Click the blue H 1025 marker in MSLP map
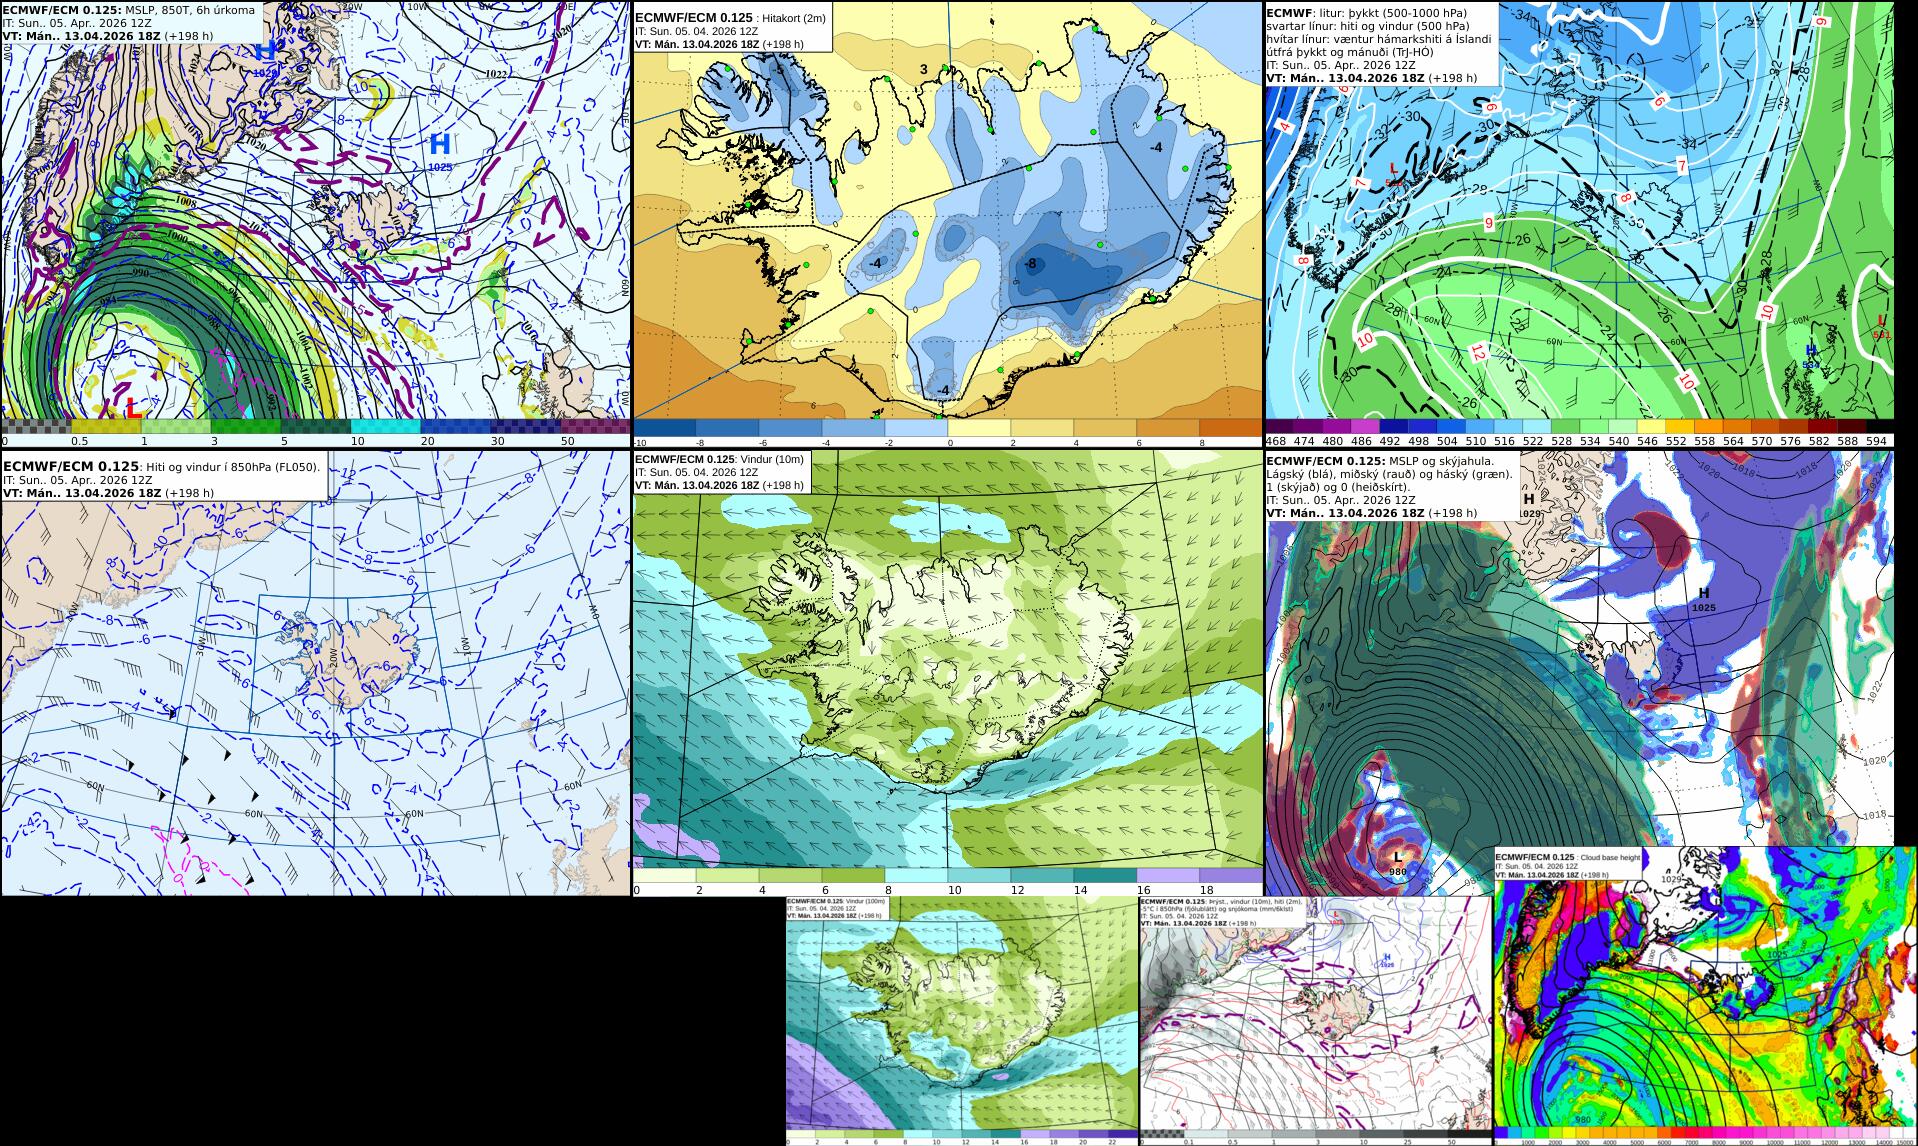This screenshot has width=1918, height=1146. (440, 150)
